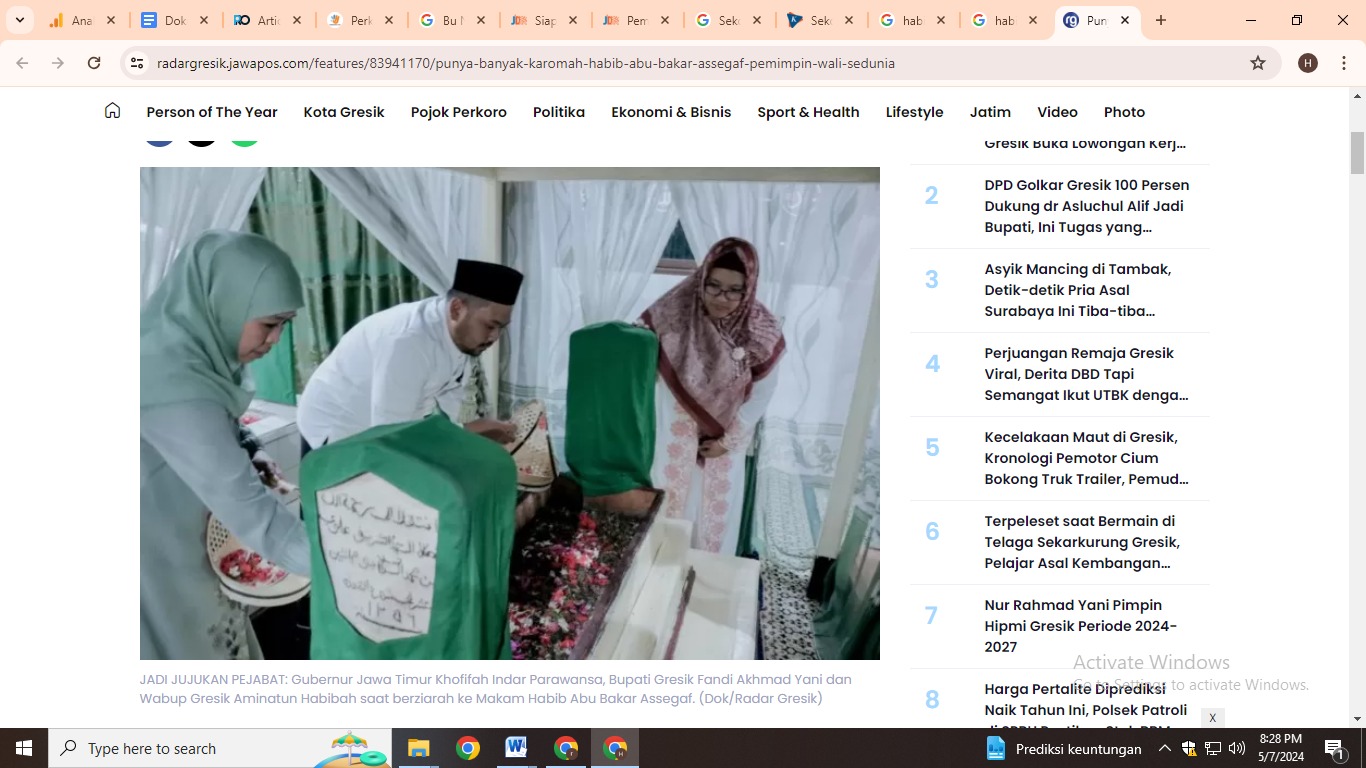Open the Sport & Health section
This screenshot has width=1366, height=768.
pos(808,112)
